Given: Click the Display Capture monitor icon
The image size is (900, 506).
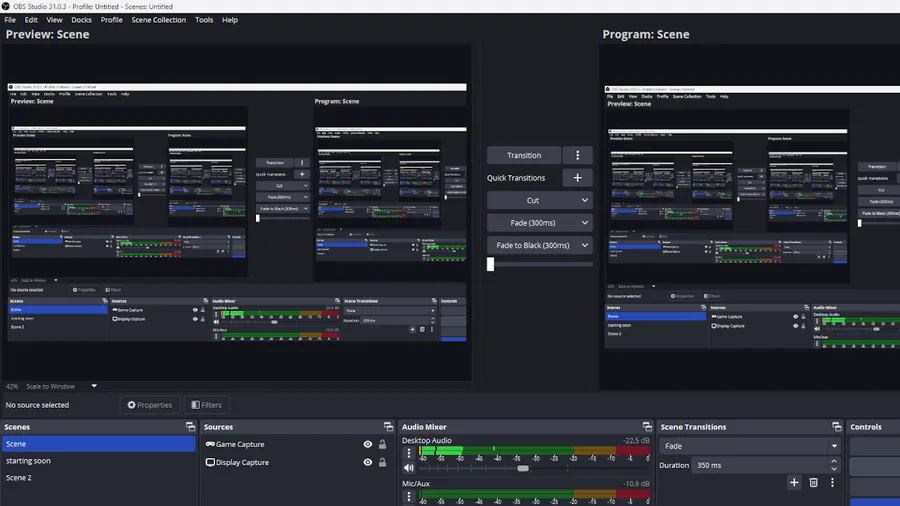Looking at the screenshot, I should [x=210, y=462].
